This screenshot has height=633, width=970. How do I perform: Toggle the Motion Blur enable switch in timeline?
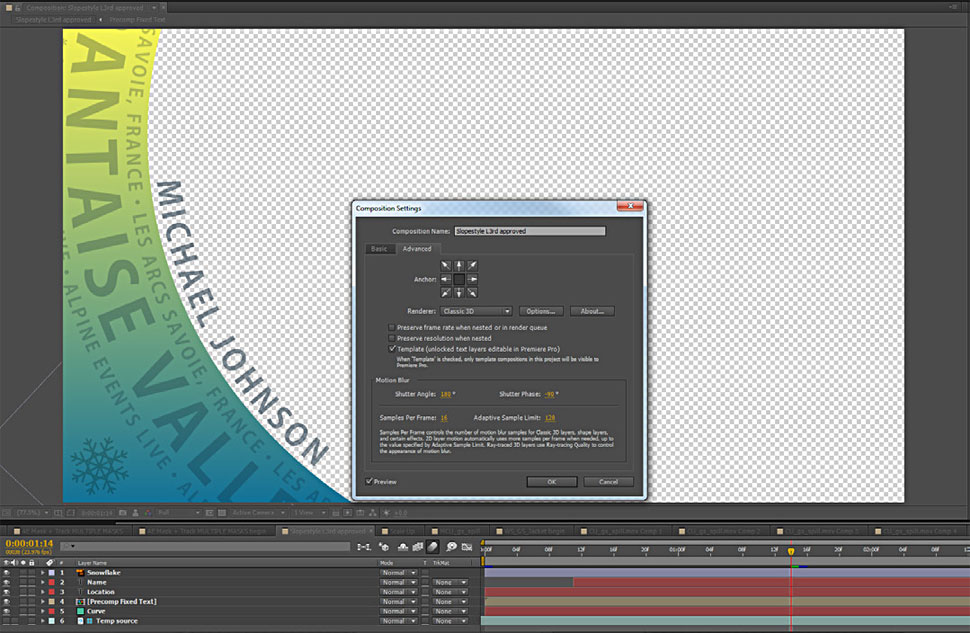click(433, 547)
